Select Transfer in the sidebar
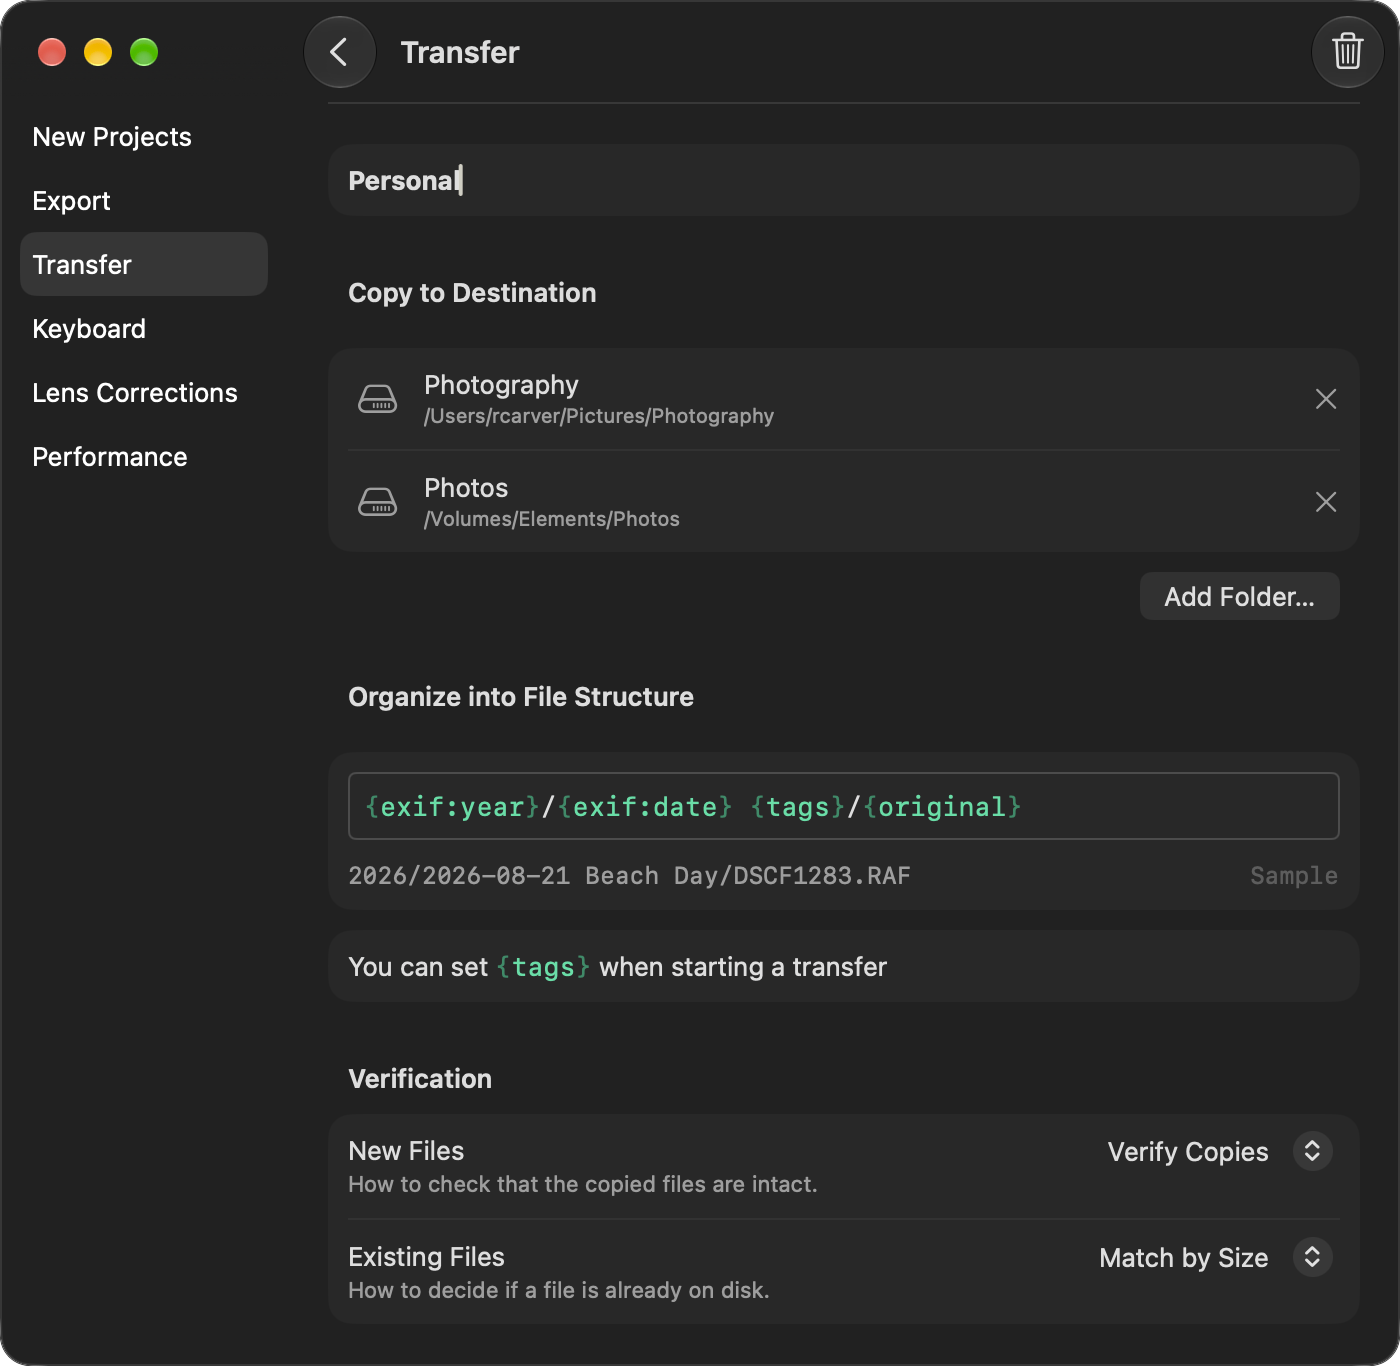1400x1366 pixels. coord(144,264)
